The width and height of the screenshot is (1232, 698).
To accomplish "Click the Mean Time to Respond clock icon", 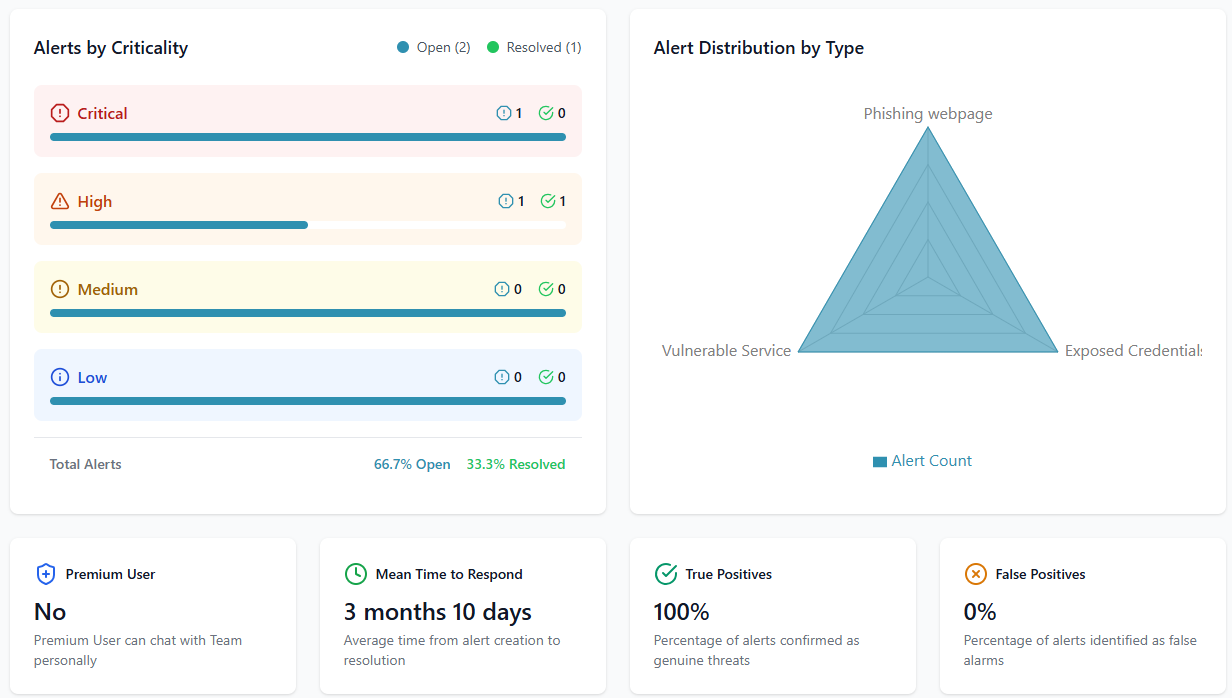I will (355, 574).
